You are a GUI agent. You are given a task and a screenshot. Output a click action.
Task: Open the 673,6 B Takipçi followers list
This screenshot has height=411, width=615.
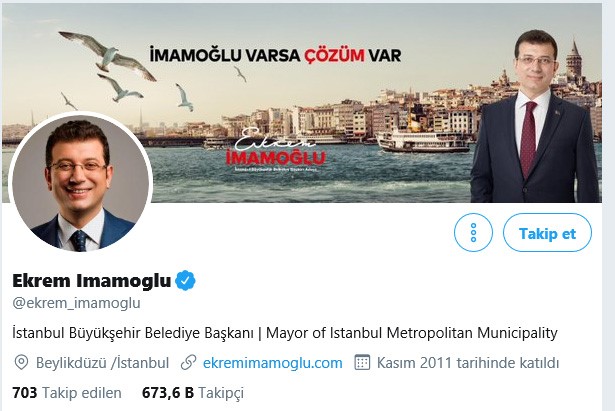pos(193,393)
